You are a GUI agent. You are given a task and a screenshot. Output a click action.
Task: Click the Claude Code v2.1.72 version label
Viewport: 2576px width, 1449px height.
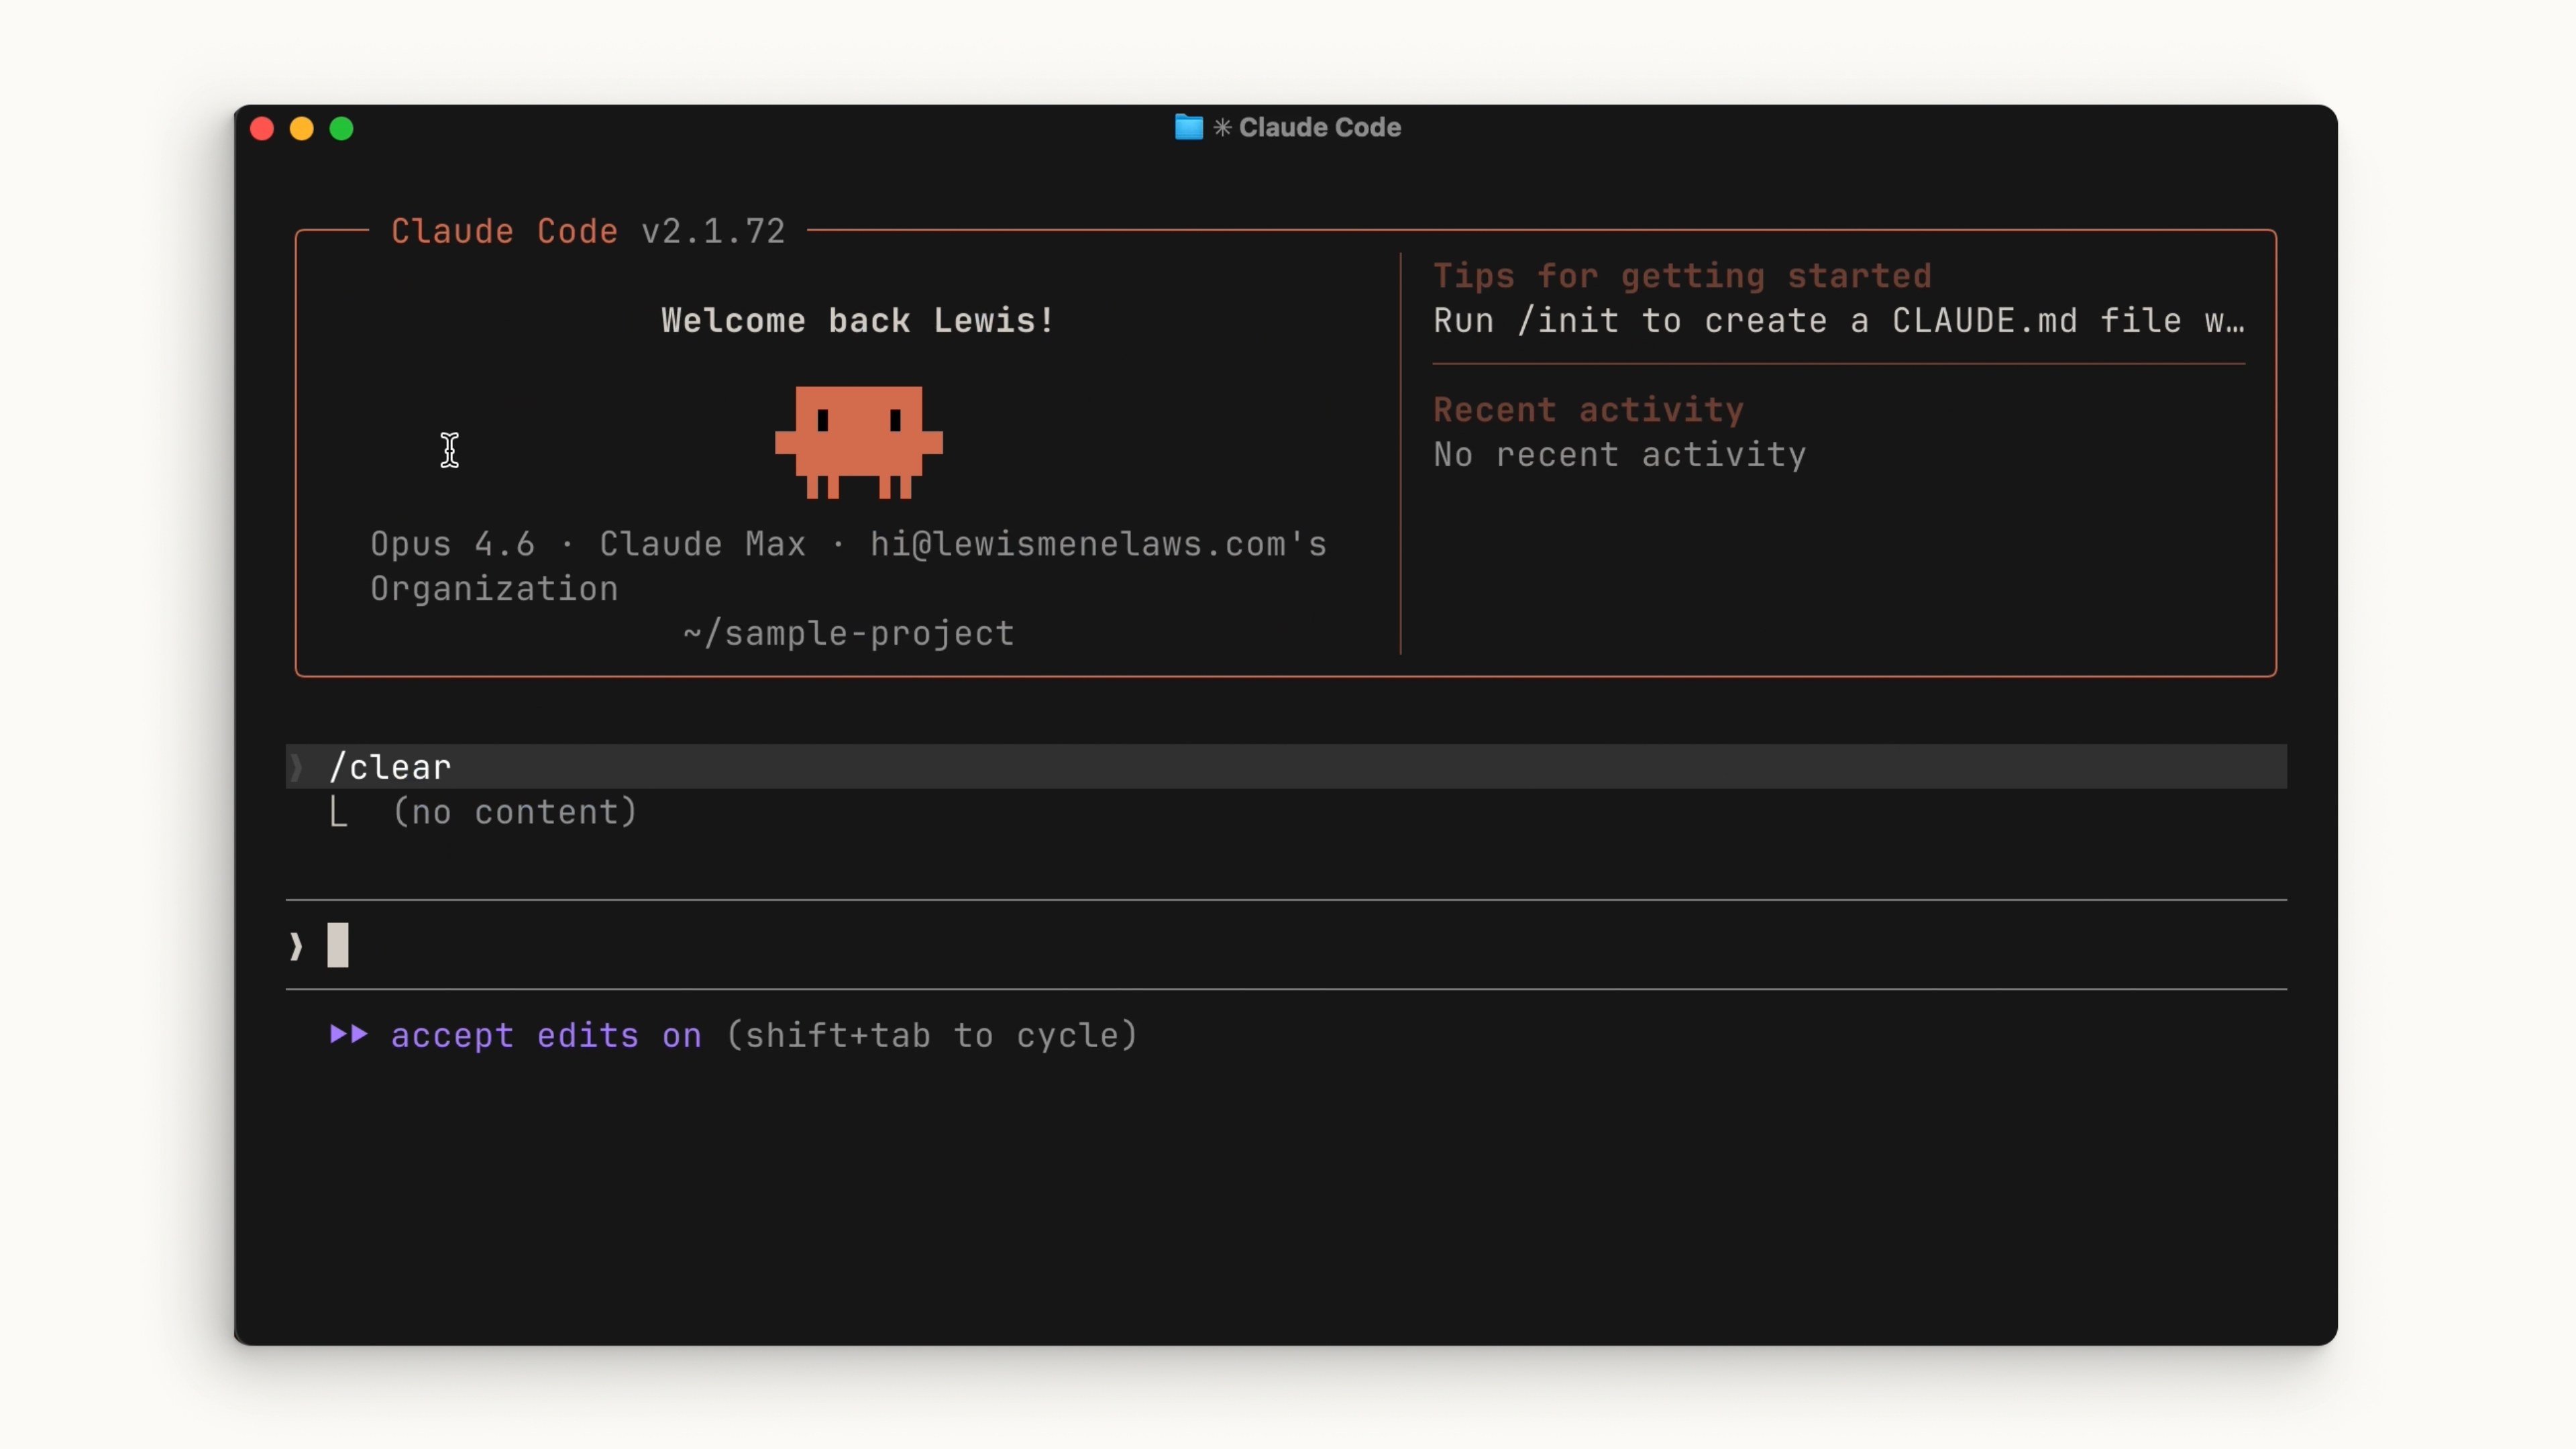point(588,231)
